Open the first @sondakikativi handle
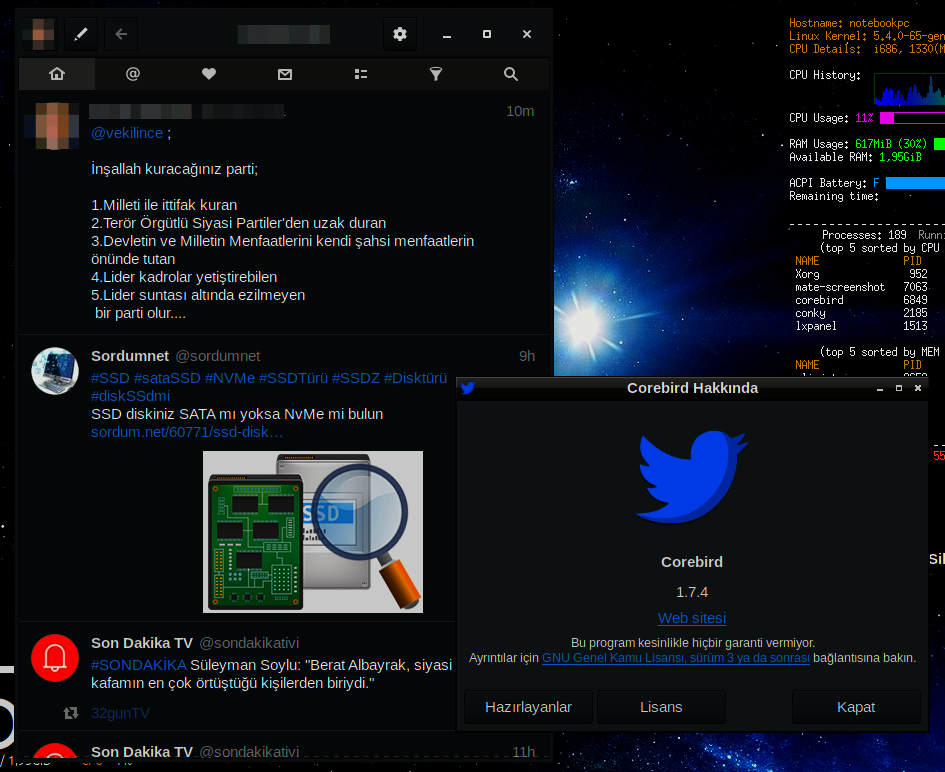945x772 pixels. [x=249, y=643]
